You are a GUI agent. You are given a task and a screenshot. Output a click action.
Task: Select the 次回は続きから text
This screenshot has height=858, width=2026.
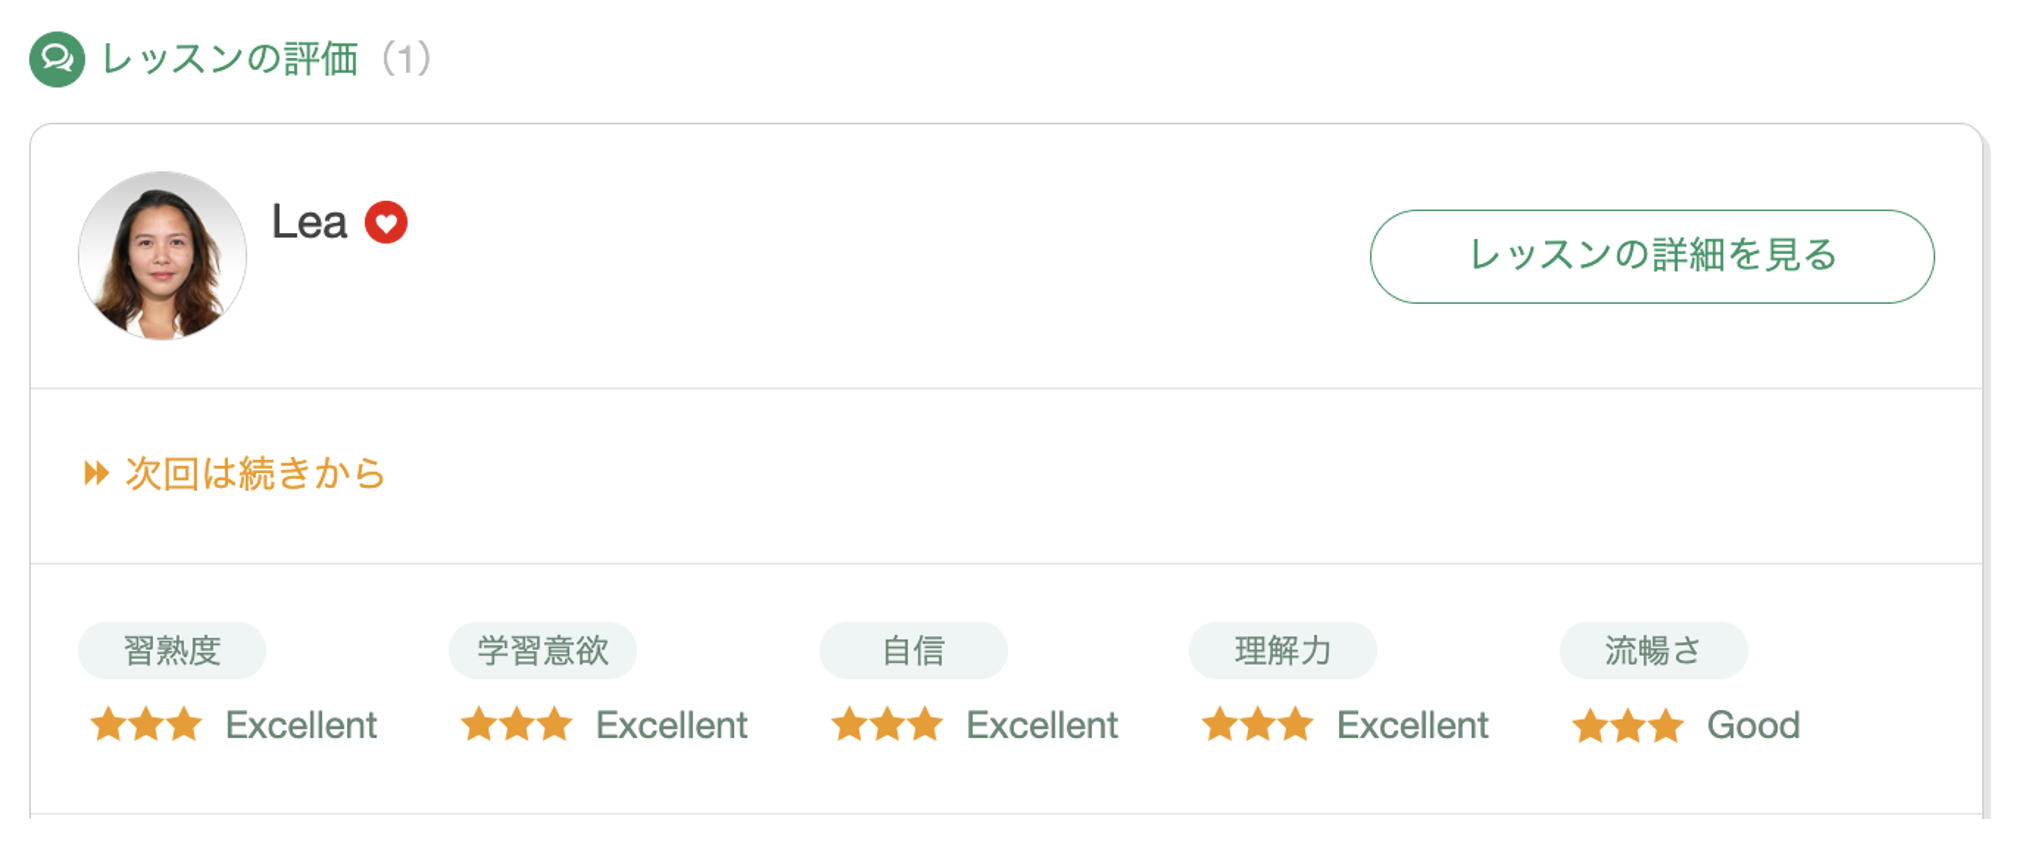coord(255,473)
